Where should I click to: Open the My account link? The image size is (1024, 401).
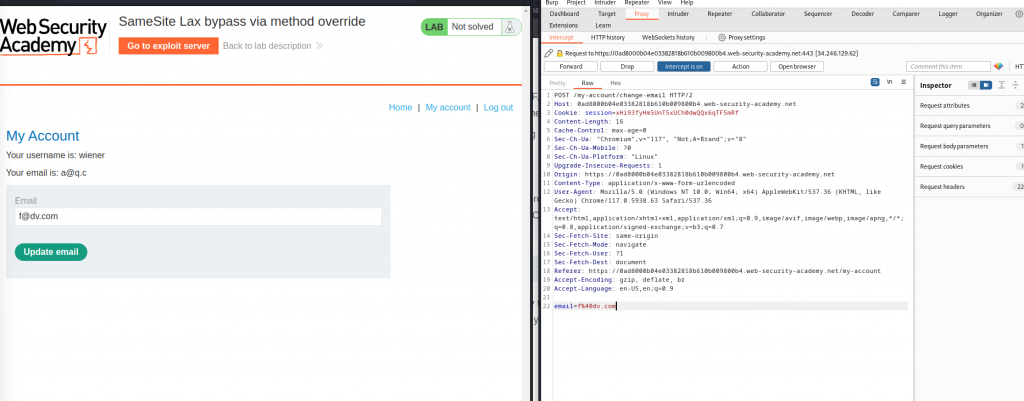(x=448, y=107)
